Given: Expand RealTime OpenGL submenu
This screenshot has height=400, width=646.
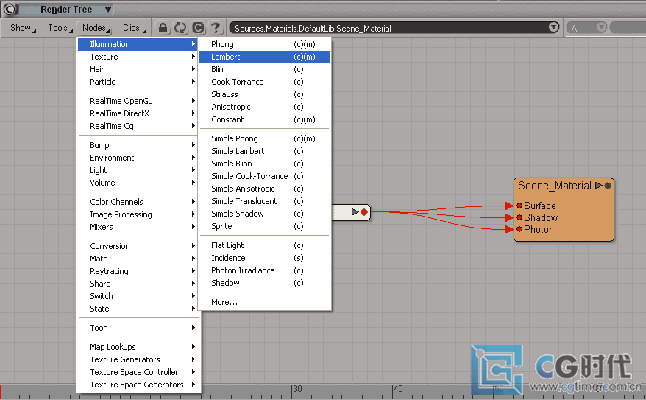Looking at the screenshot, I should 138,101.
